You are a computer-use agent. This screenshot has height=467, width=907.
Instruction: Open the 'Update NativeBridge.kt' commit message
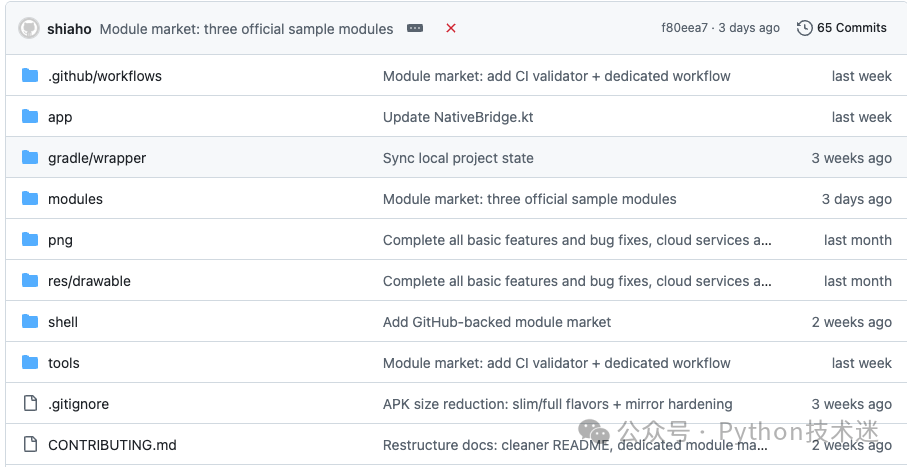coord(458,117)
